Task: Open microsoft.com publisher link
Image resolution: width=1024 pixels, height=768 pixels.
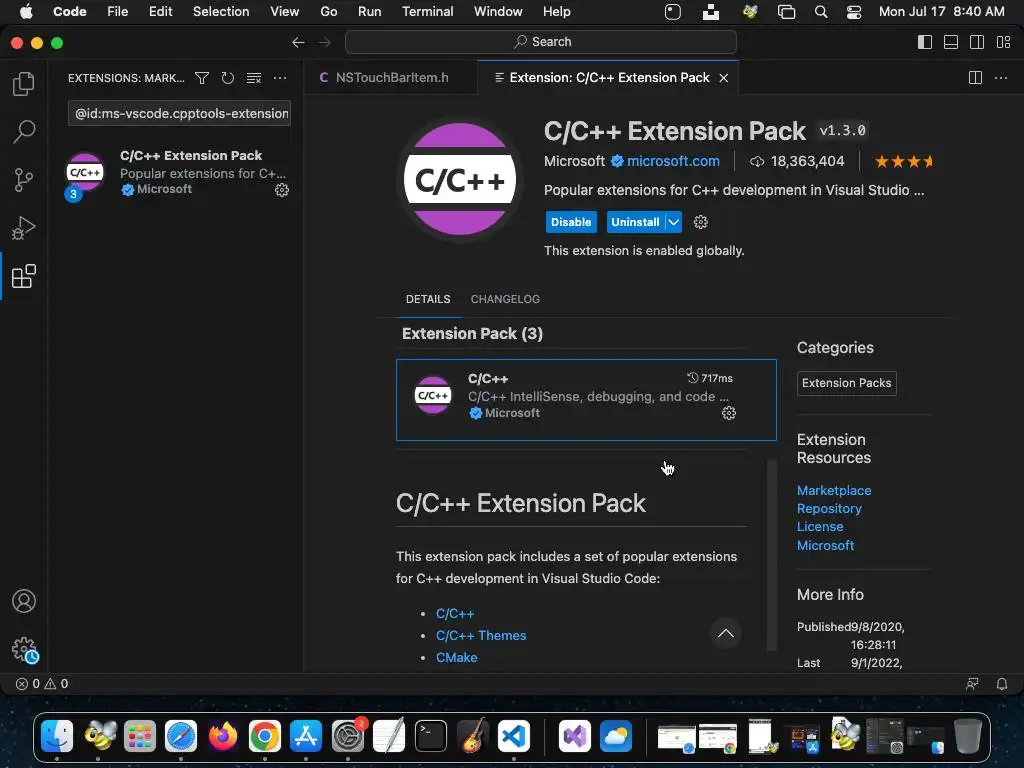Action: (x=673, y=161)
